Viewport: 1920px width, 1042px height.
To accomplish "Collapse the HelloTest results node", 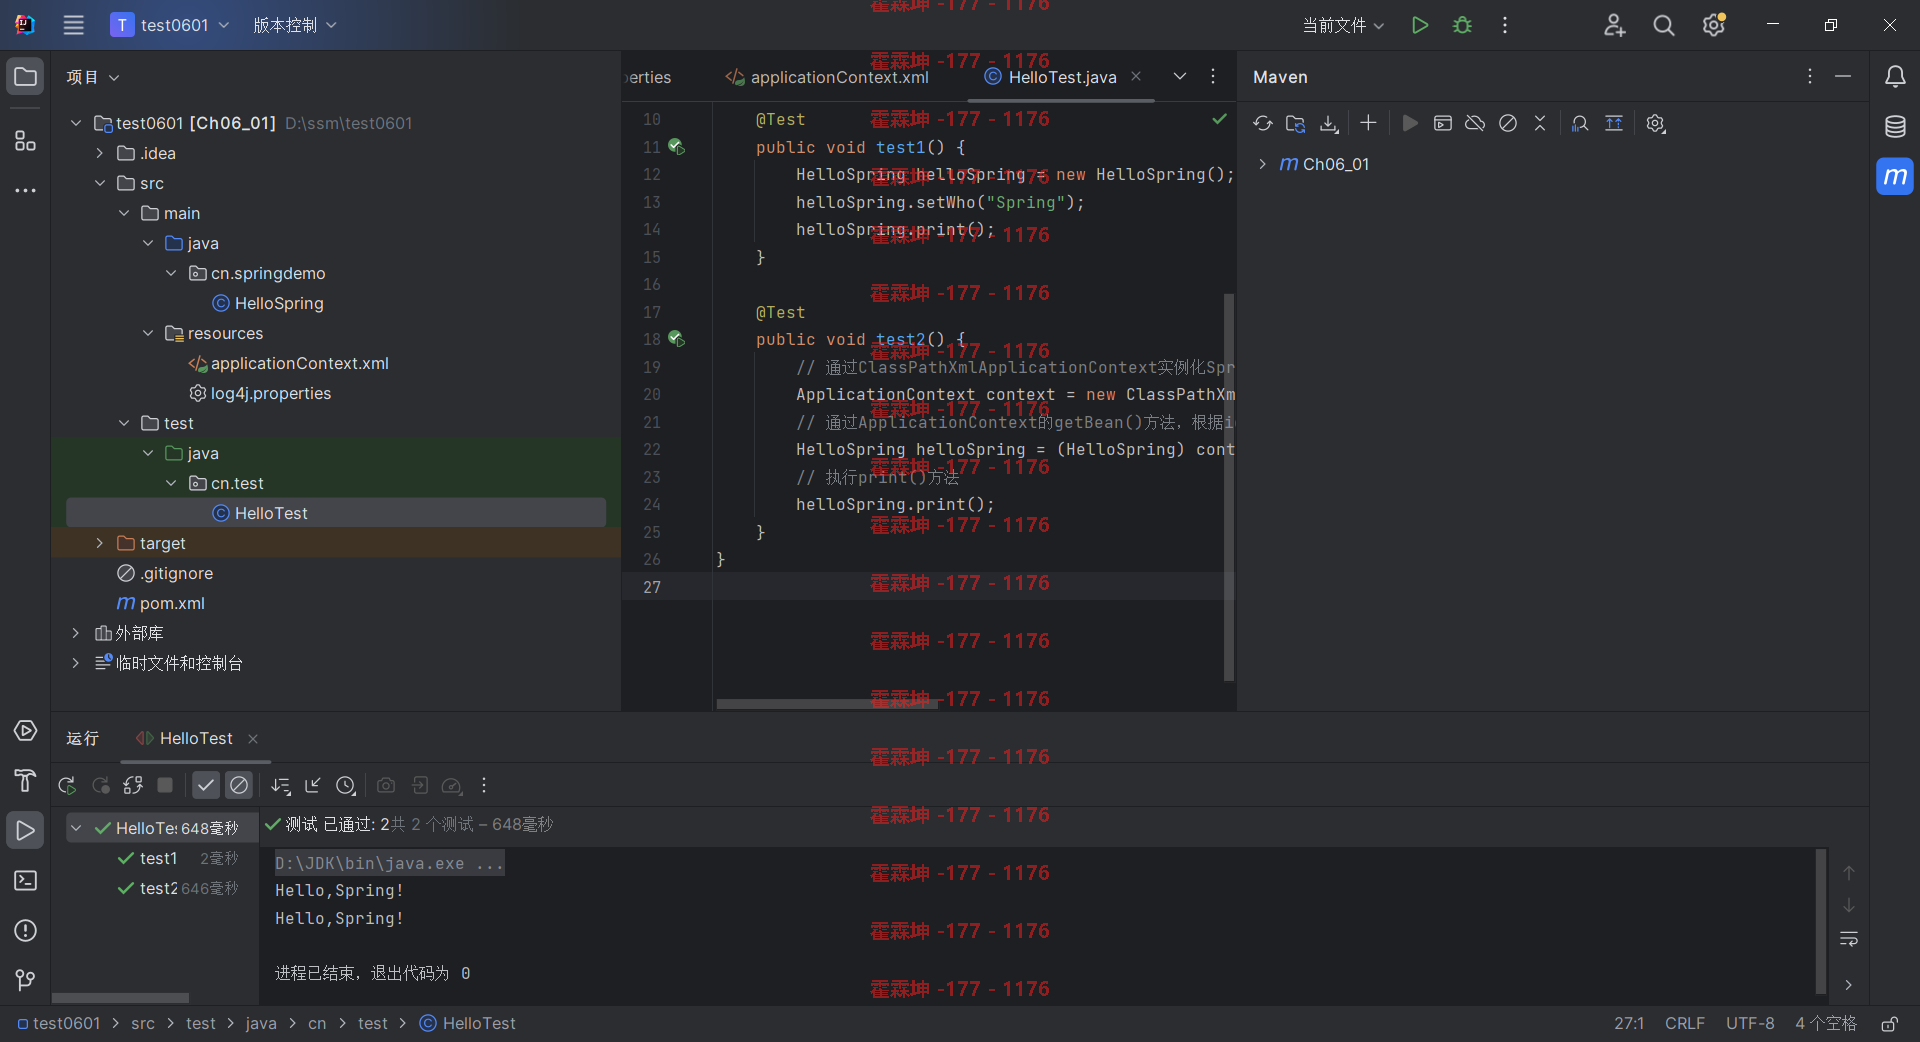I will (76, 828).
